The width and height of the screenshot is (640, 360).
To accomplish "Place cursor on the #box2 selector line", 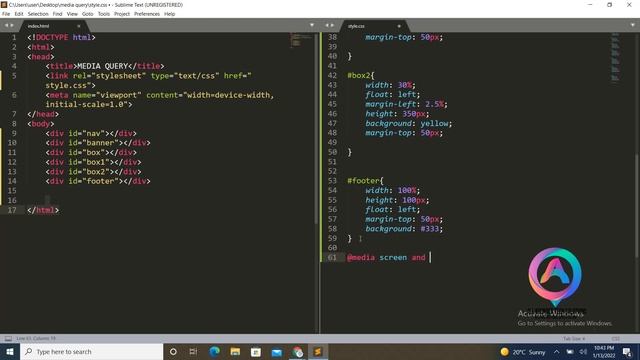I will pyautogui.click(x=361, y=76).
